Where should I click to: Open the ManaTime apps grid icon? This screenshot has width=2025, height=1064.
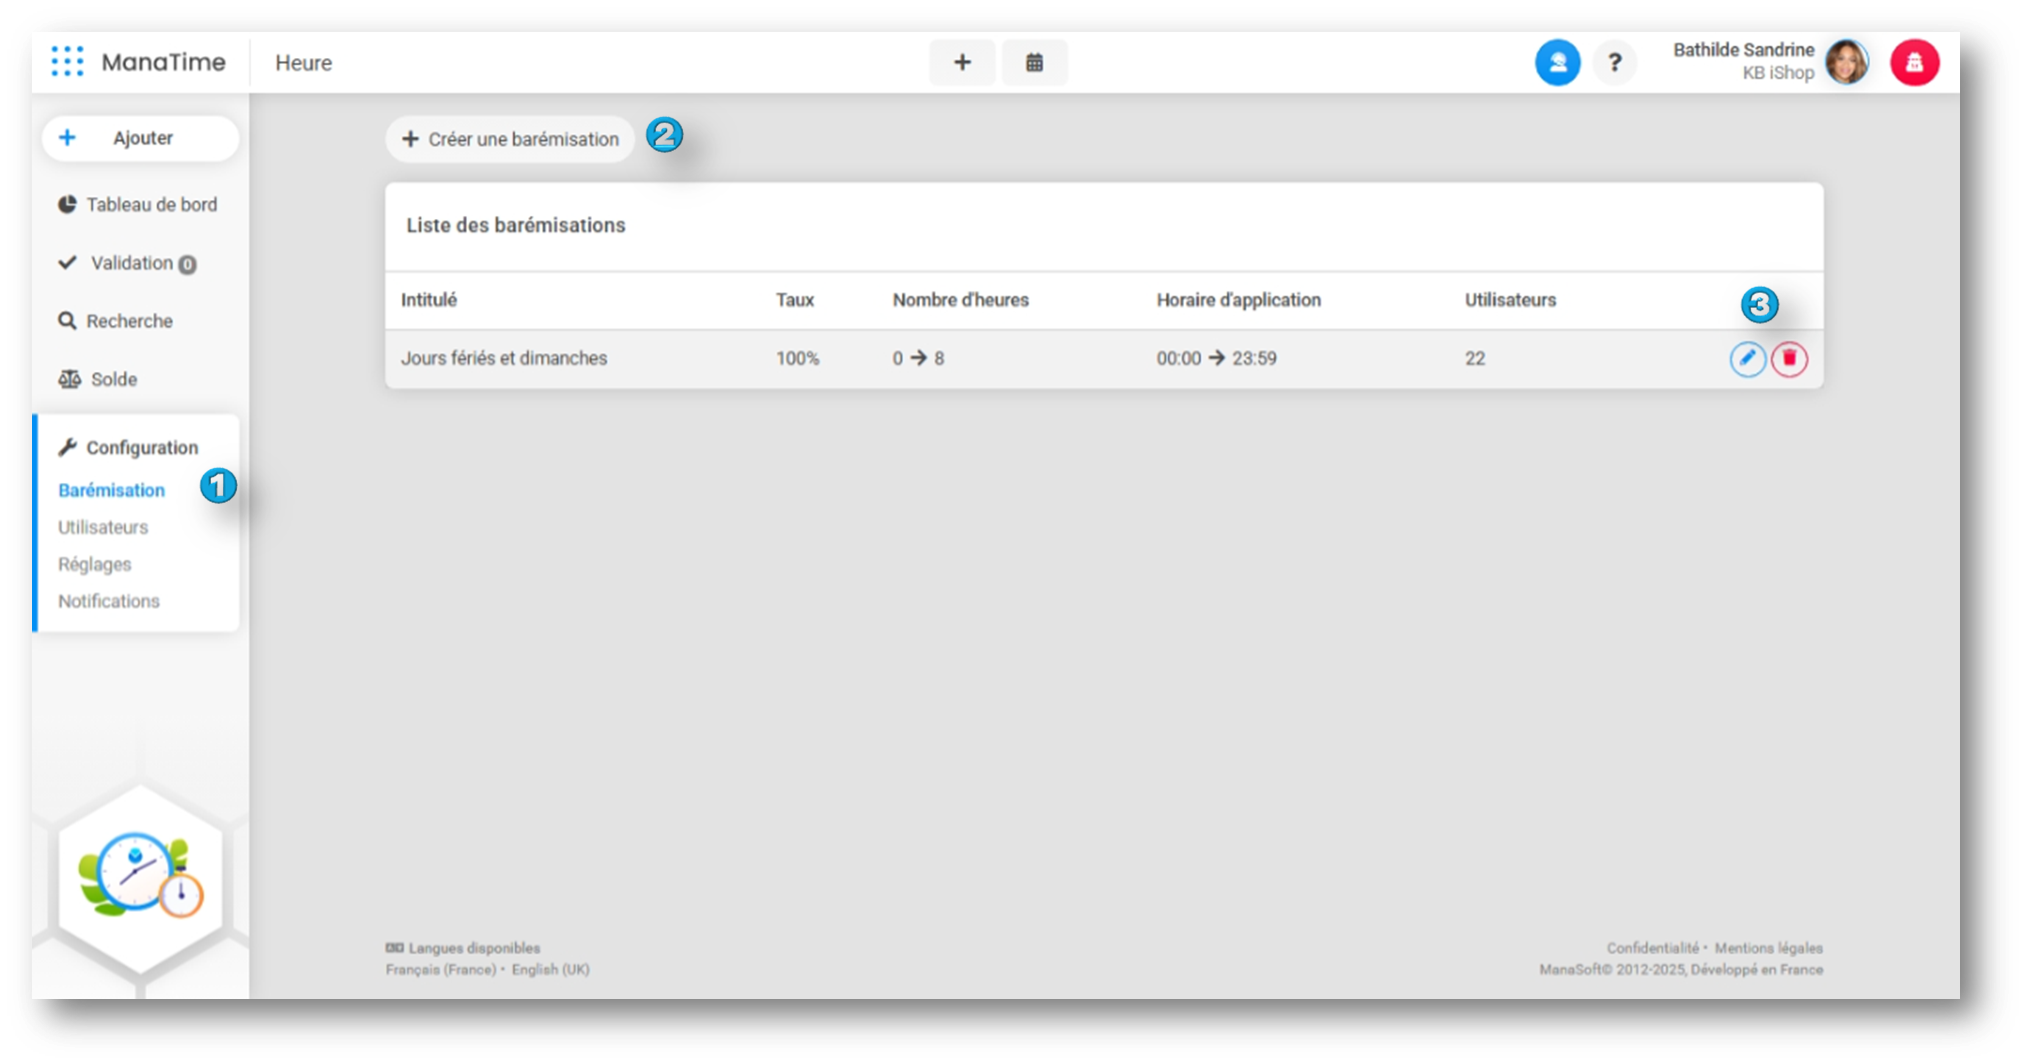(x=67, y=62)
